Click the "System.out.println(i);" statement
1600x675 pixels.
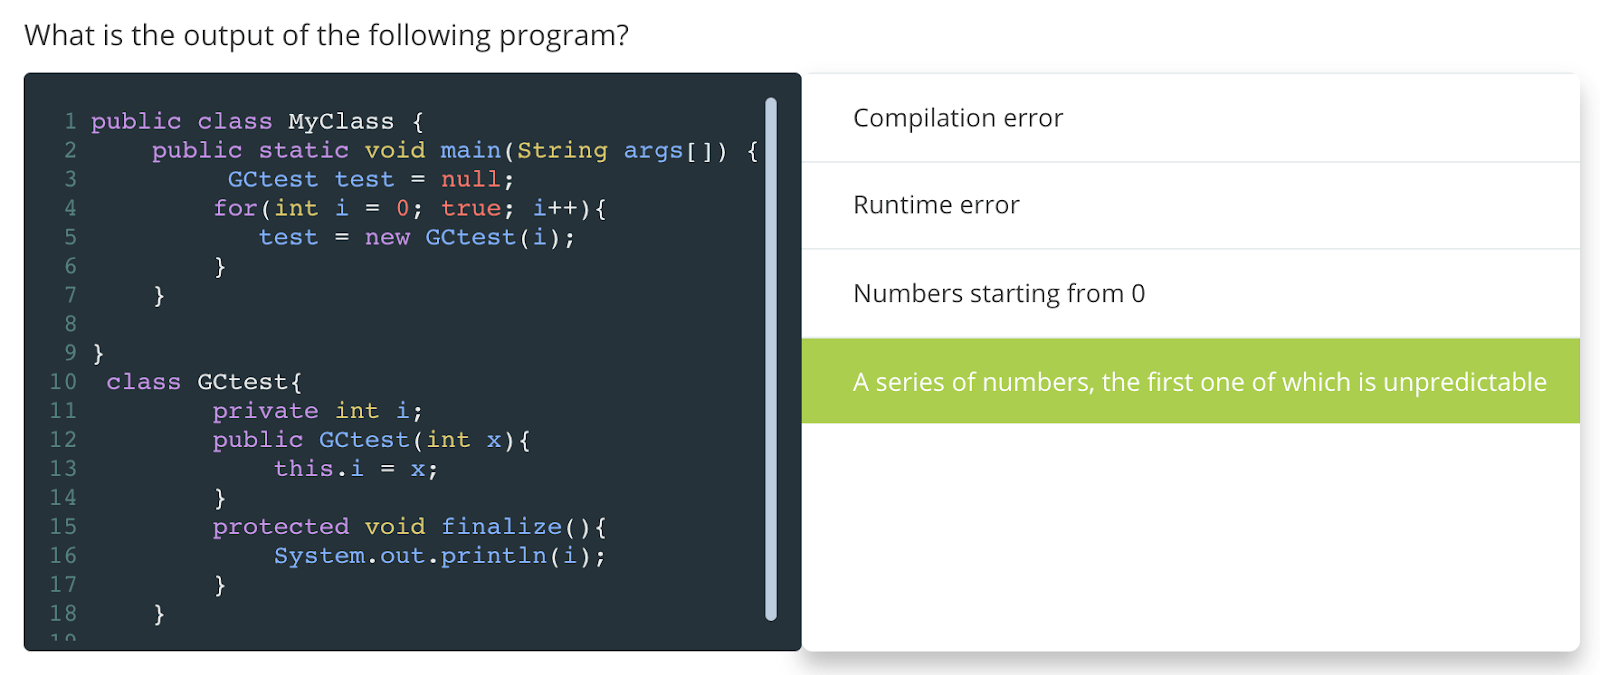[x=439, y=556]
